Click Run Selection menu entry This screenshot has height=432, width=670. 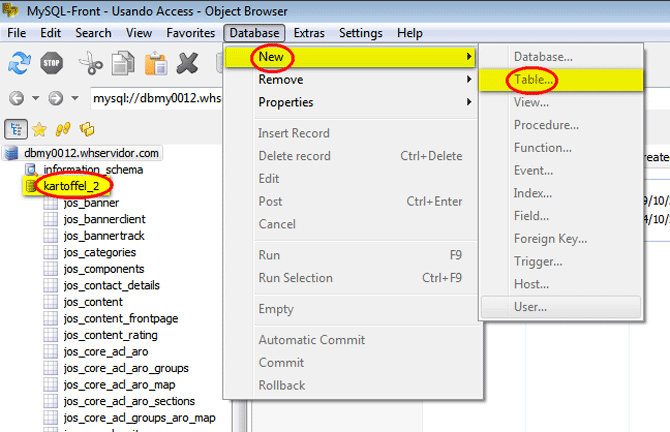[350, 278]
